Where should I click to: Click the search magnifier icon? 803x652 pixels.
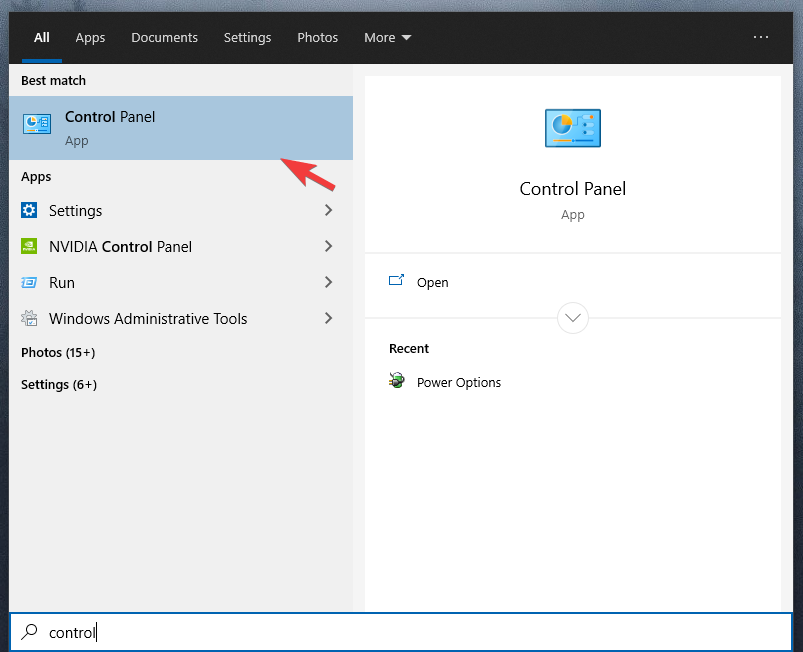coord(29,632)
